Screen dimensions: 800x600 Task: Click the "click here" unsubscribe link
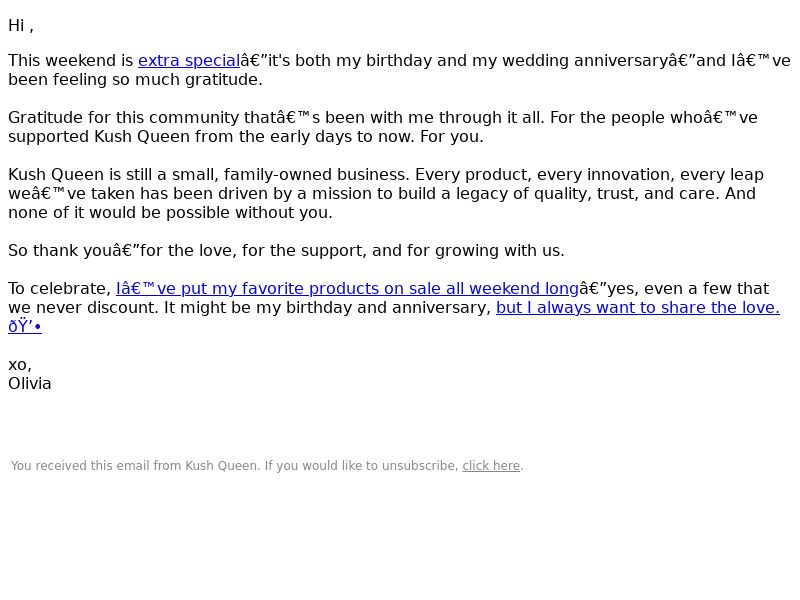point(491,466)
